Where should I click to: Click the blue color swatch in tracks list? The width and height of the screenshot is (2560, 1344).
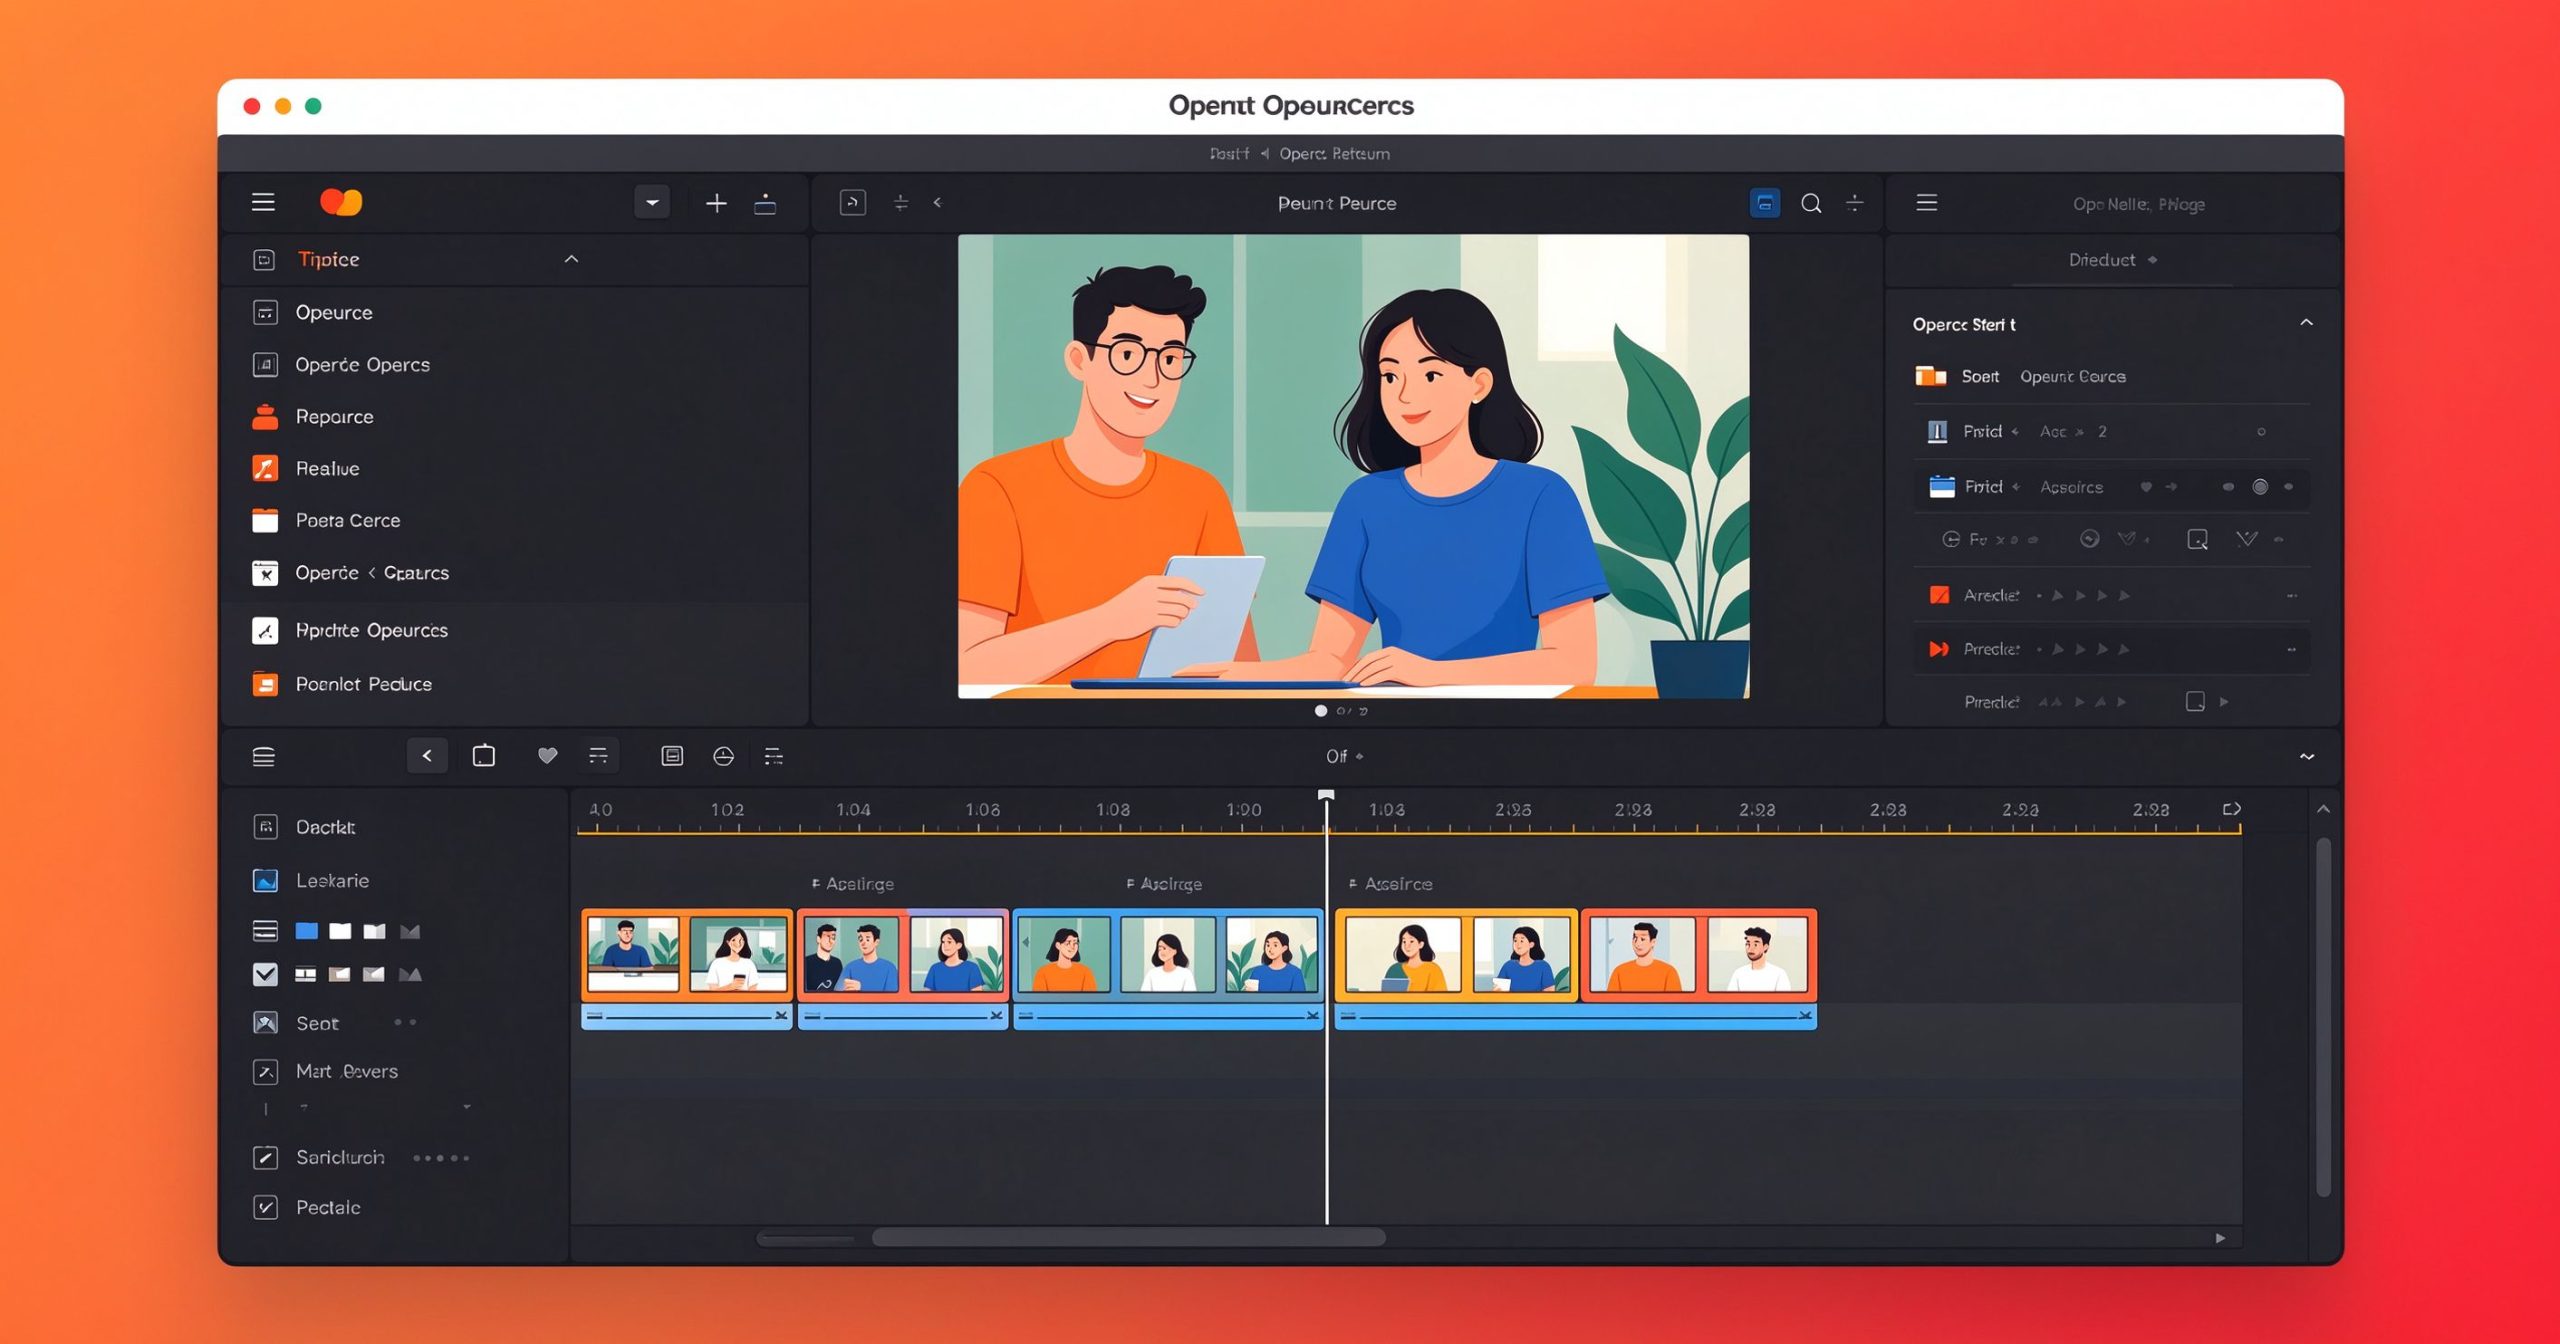click(307, 931)
